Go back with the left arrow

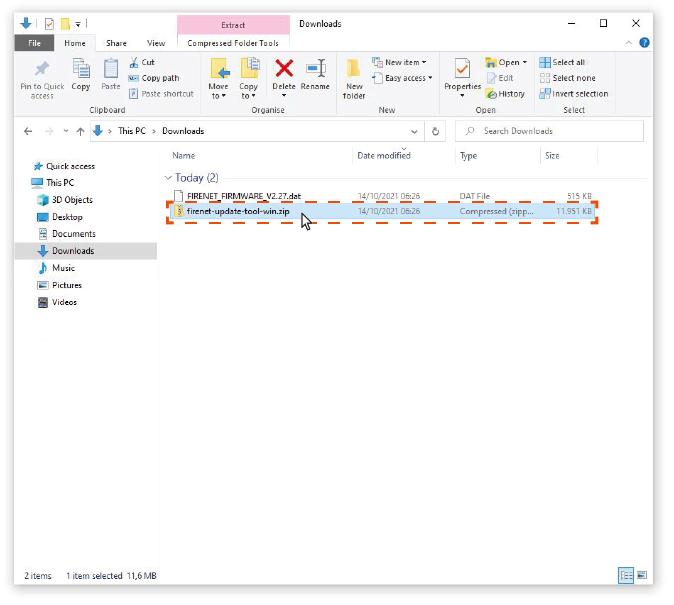[x=28, y=131]
